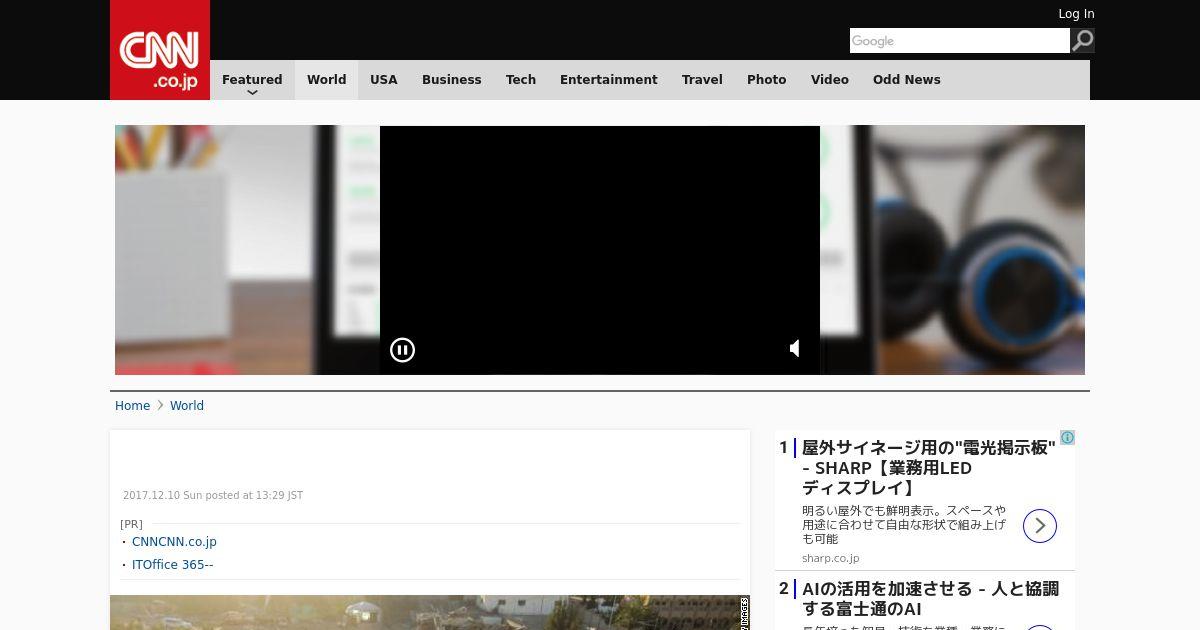1200x630 pixels.
Task: Open the CNNCNN.co.jp PR link
Action: click(x=174, y=542)
